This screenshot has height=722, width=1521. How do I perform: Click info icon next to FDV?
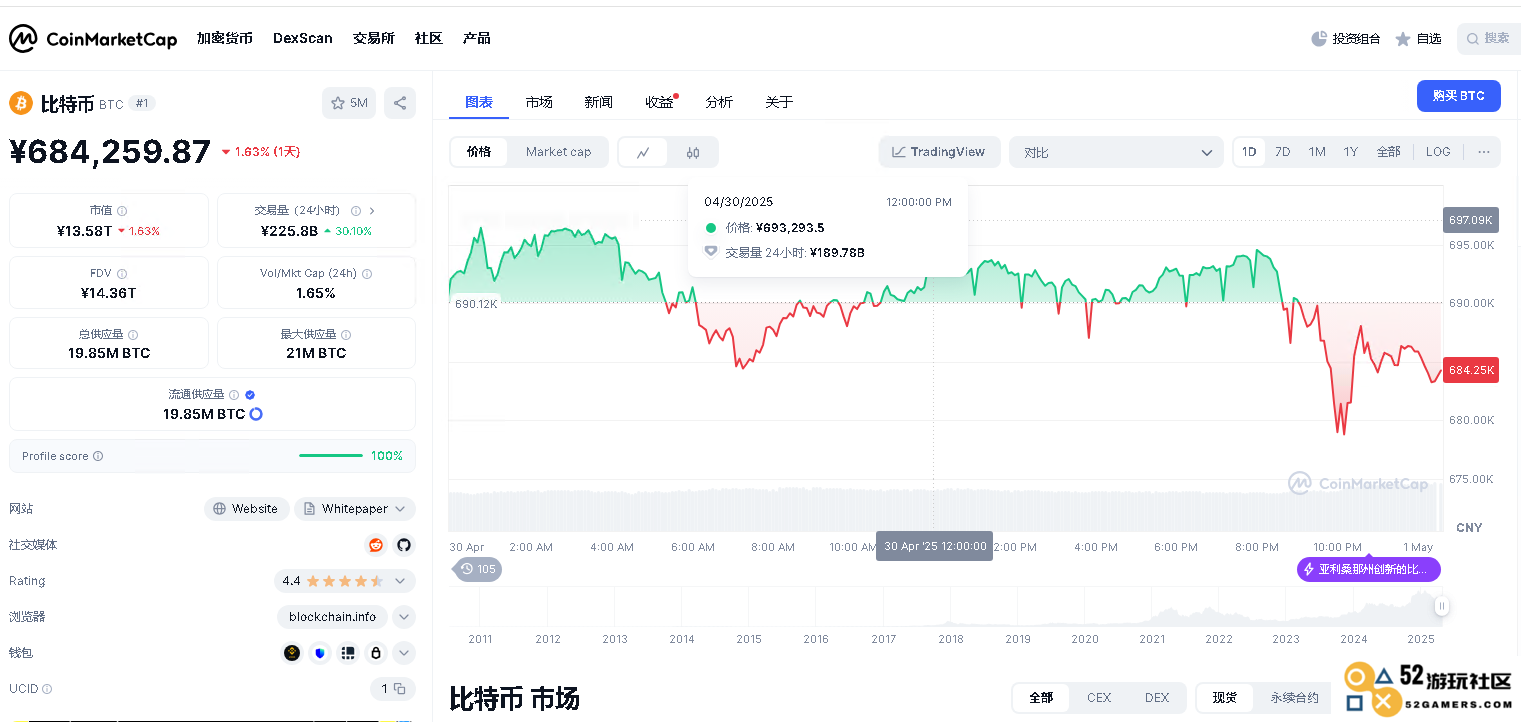(x=122, y=273)
